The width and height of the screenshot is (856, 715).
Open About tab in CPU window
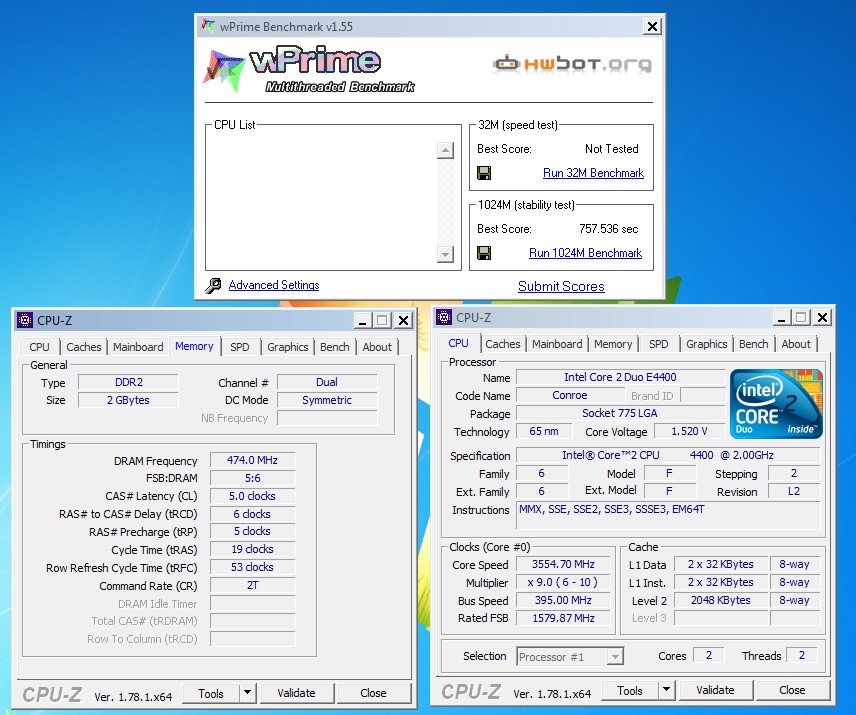(x=795, y=344)
